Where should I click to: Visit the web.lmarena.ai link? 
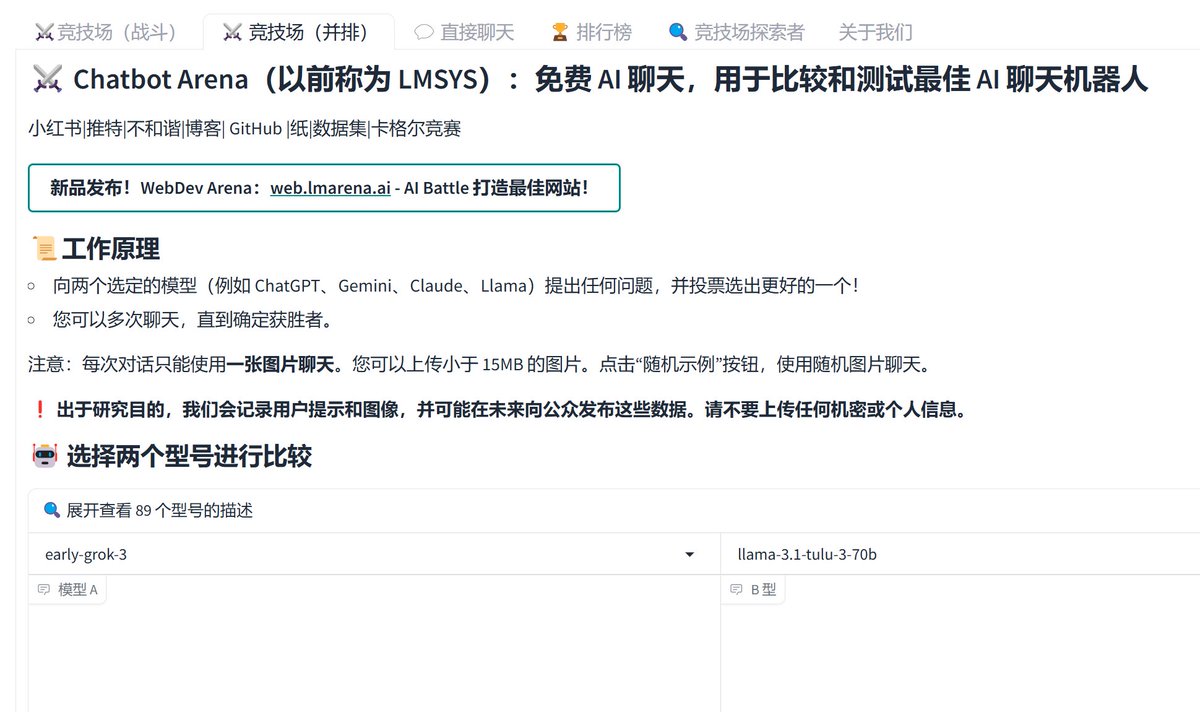330,188
